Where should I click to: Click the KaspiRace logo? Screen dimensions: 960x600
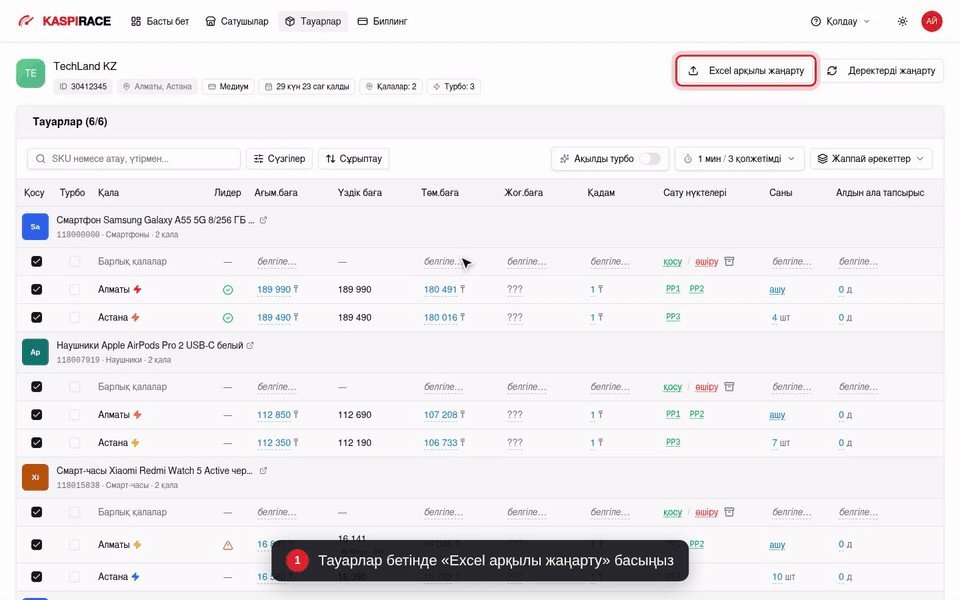click(64, 21)
